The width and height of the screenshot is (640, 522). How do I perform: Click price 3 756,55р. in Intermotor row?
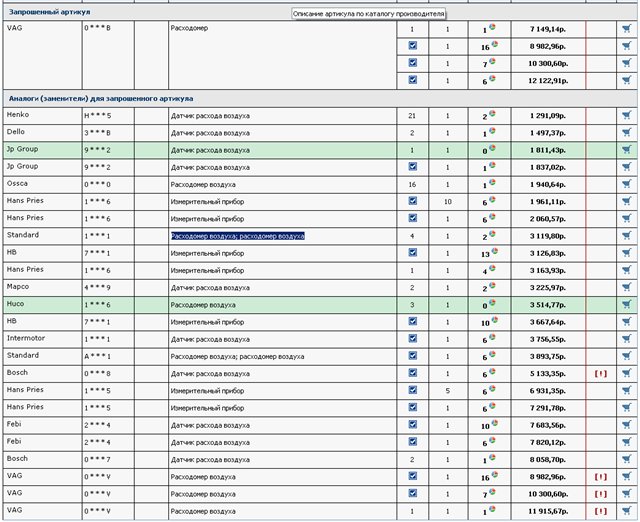pyautogui.click(x=547, y=340)
